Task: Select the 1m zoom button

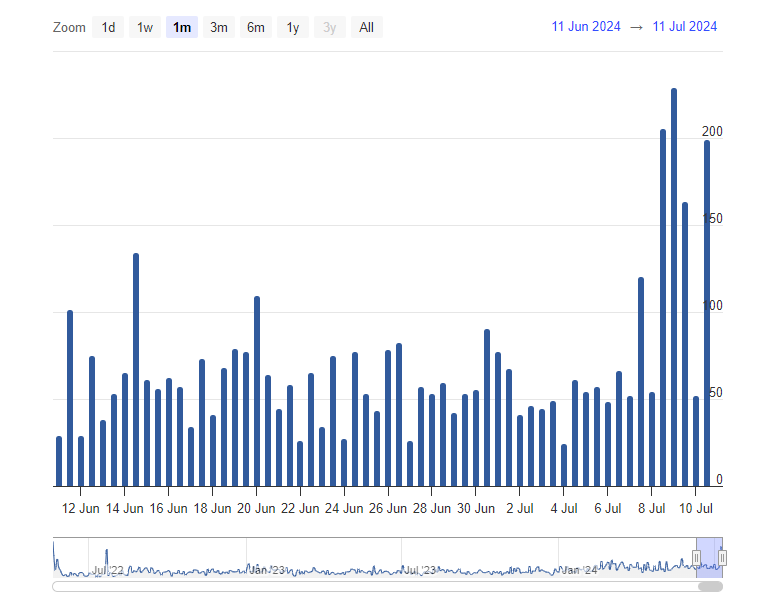Action: click(x=182, y=27)
